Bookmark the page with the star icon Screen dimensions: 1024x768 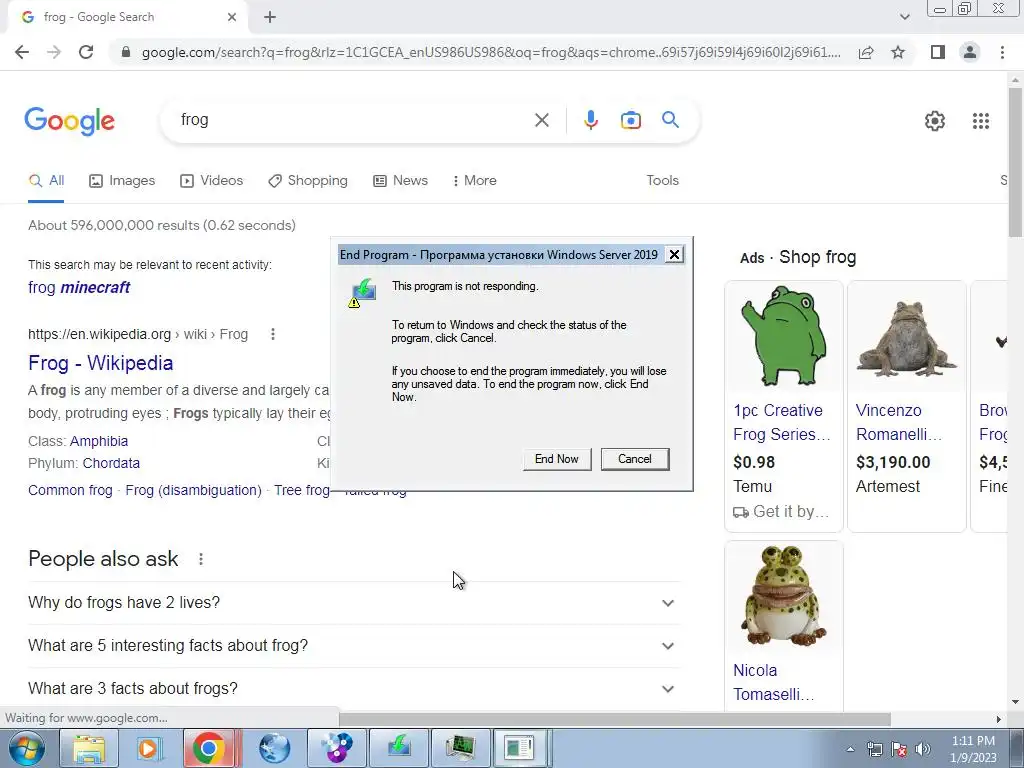click(898, 52)
